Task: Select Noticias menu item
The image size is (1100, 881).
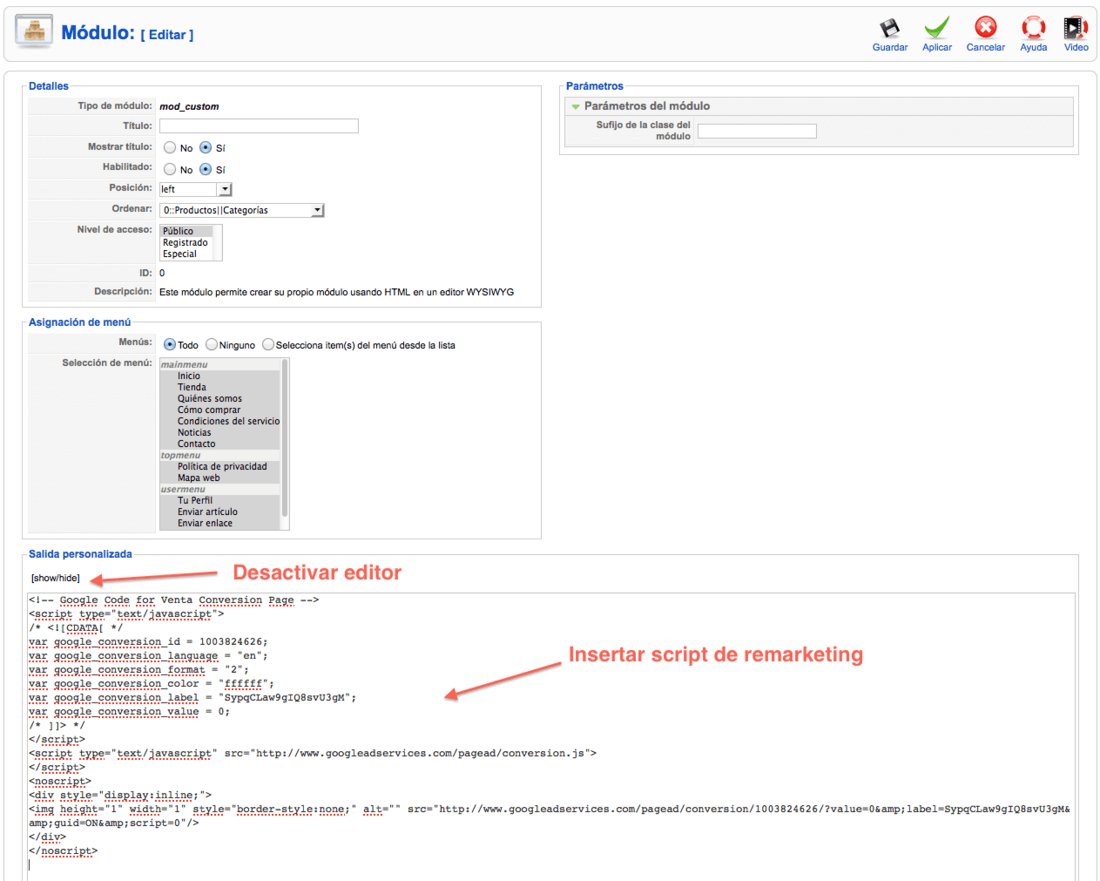Action: 220,433
